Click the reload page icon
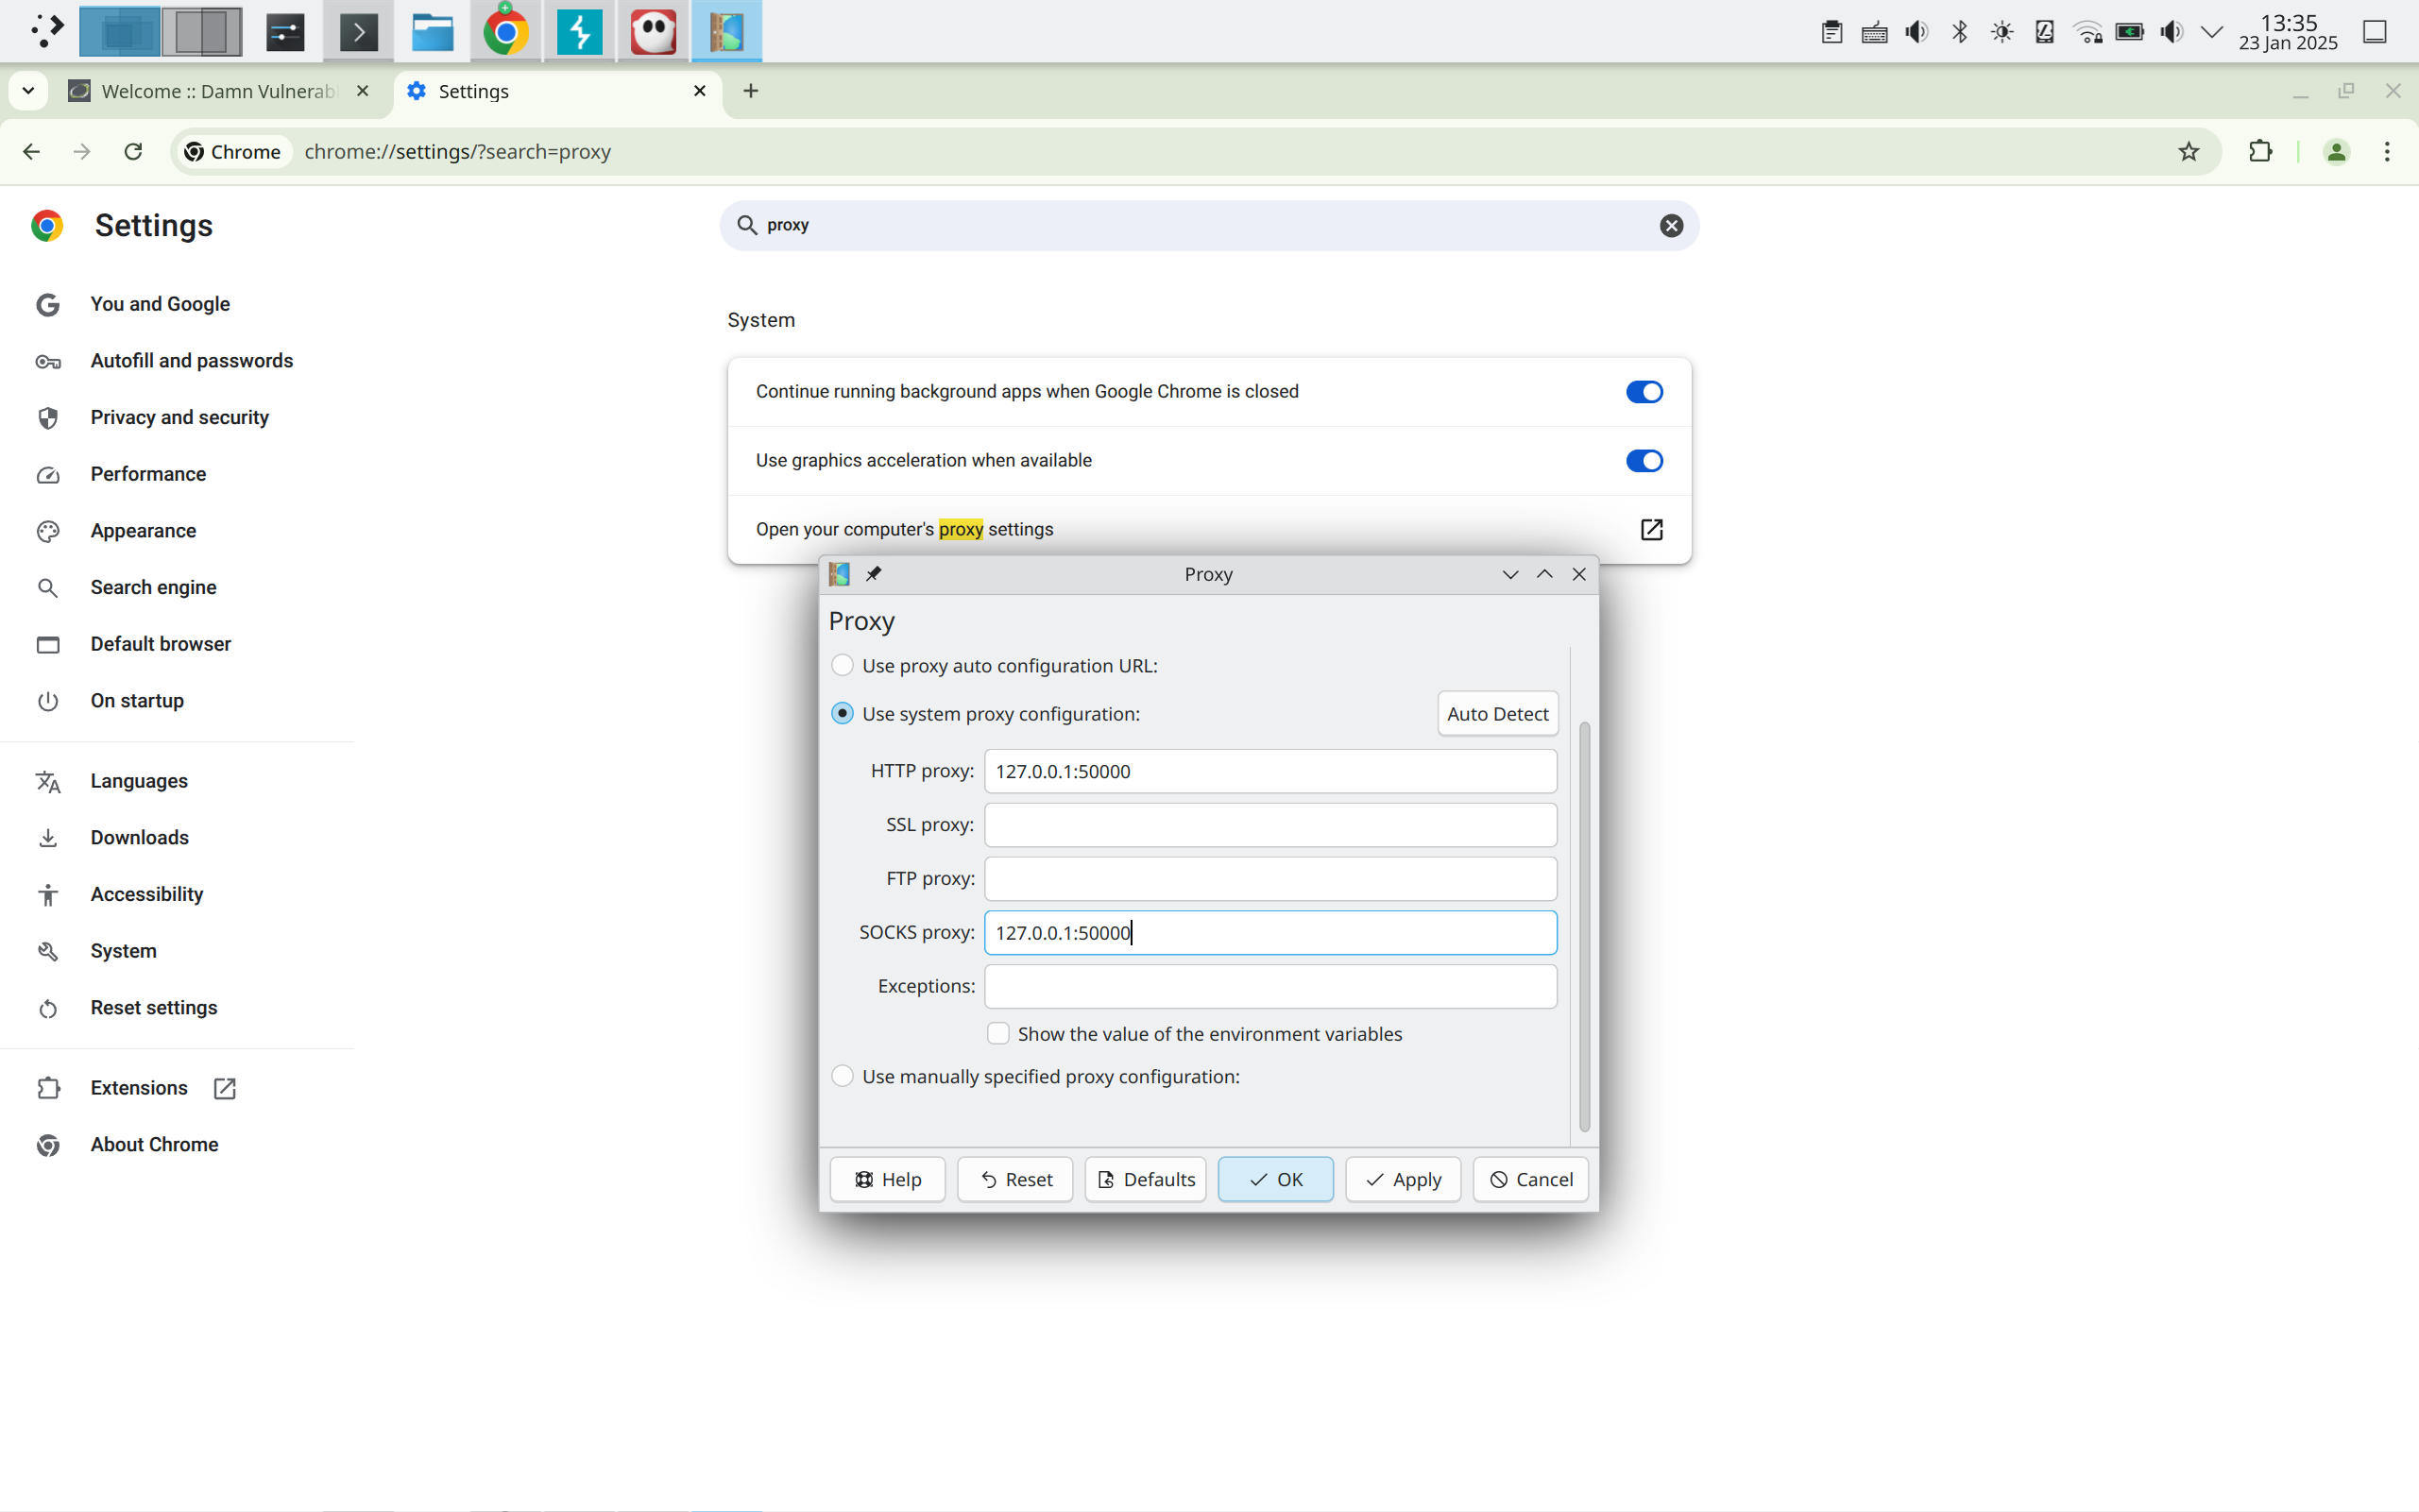The height and width of the screenshot is (1512, 2419). tap(133, 152)
